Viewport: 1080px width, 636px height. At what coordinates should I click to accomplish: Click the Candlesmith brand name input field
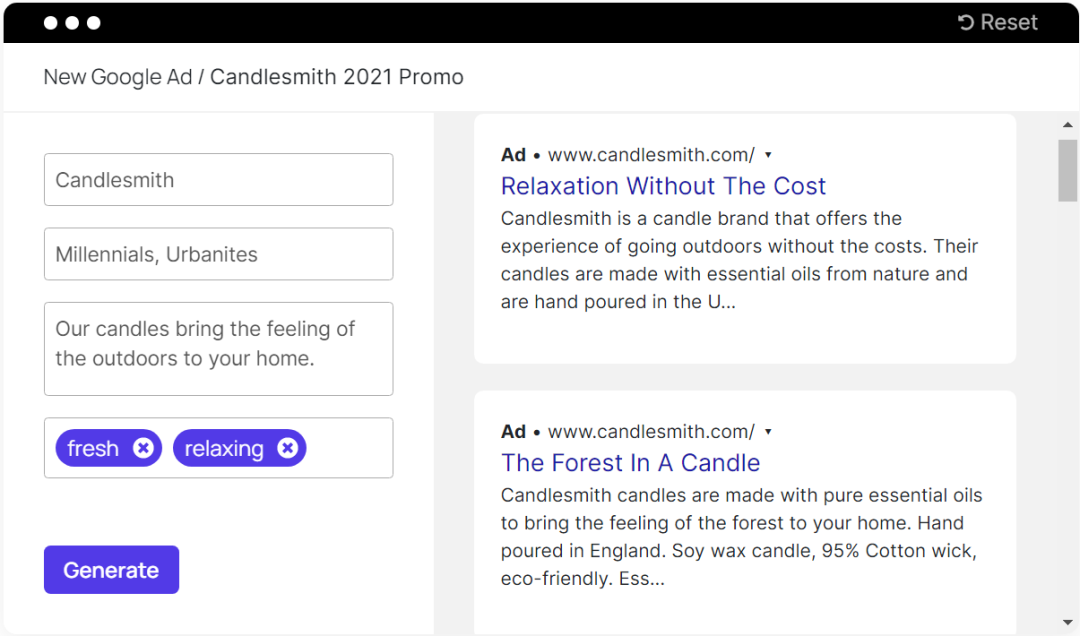coord(218,180)
